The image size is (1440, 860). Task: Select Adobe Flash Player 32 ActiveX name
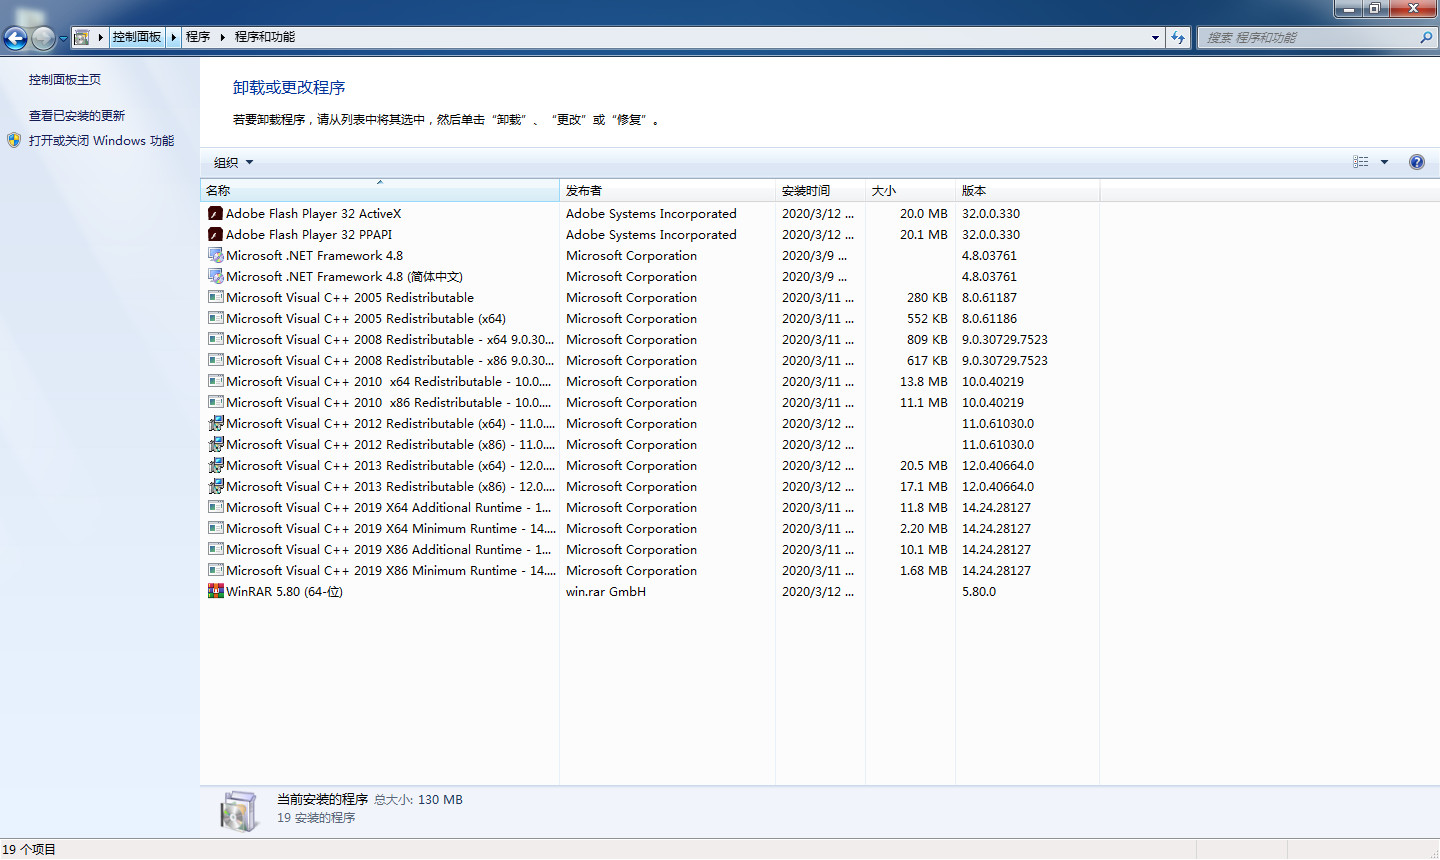313,213
